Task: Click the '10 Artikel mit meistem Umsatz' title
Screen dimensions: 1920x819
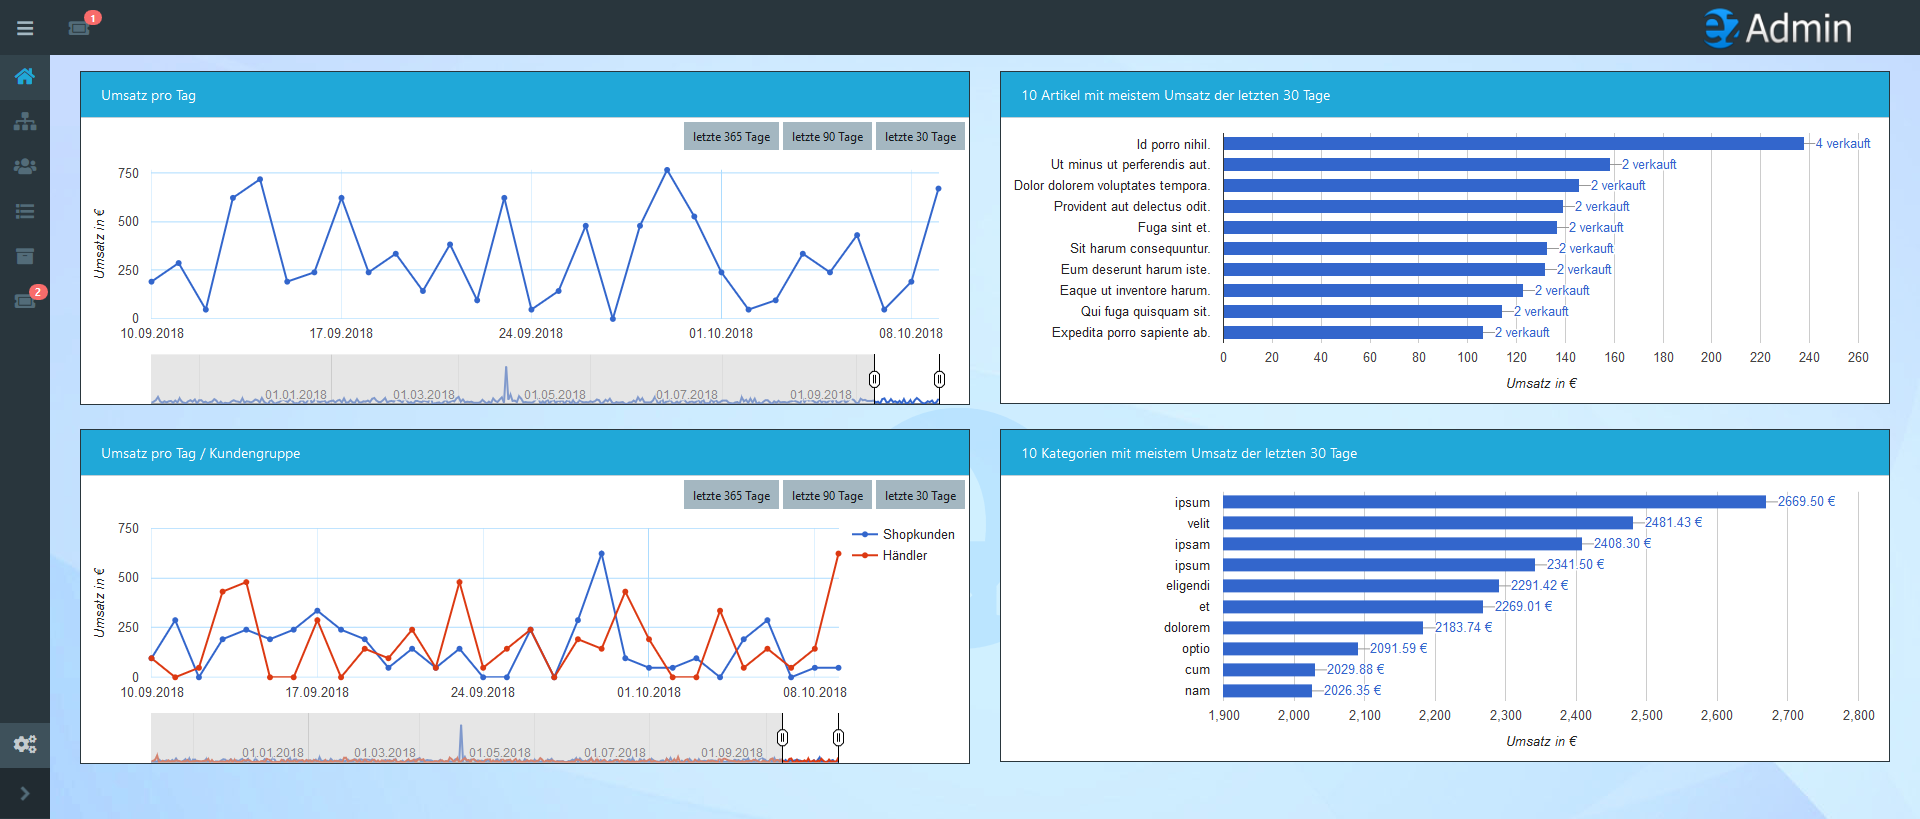Action: point(1175,95)
